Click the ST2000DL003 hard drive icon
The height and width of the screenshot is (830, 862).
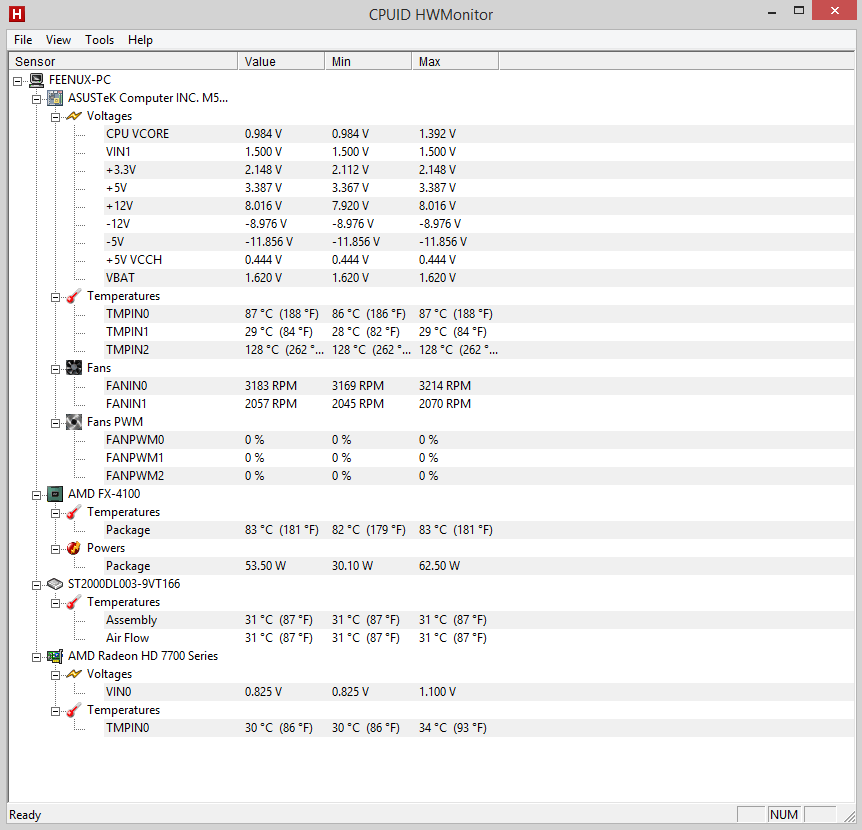[x=55, y=584]
